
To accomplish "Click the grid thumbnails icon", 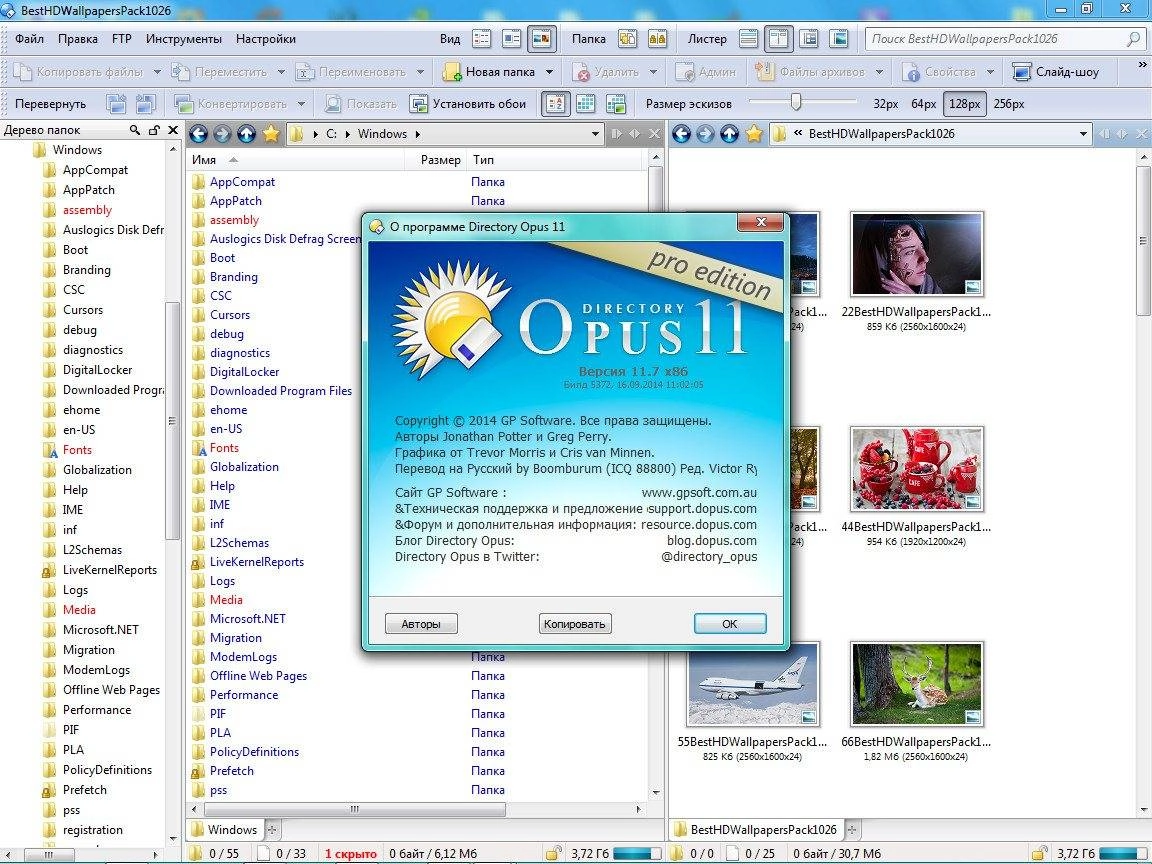I will [586, 104].
